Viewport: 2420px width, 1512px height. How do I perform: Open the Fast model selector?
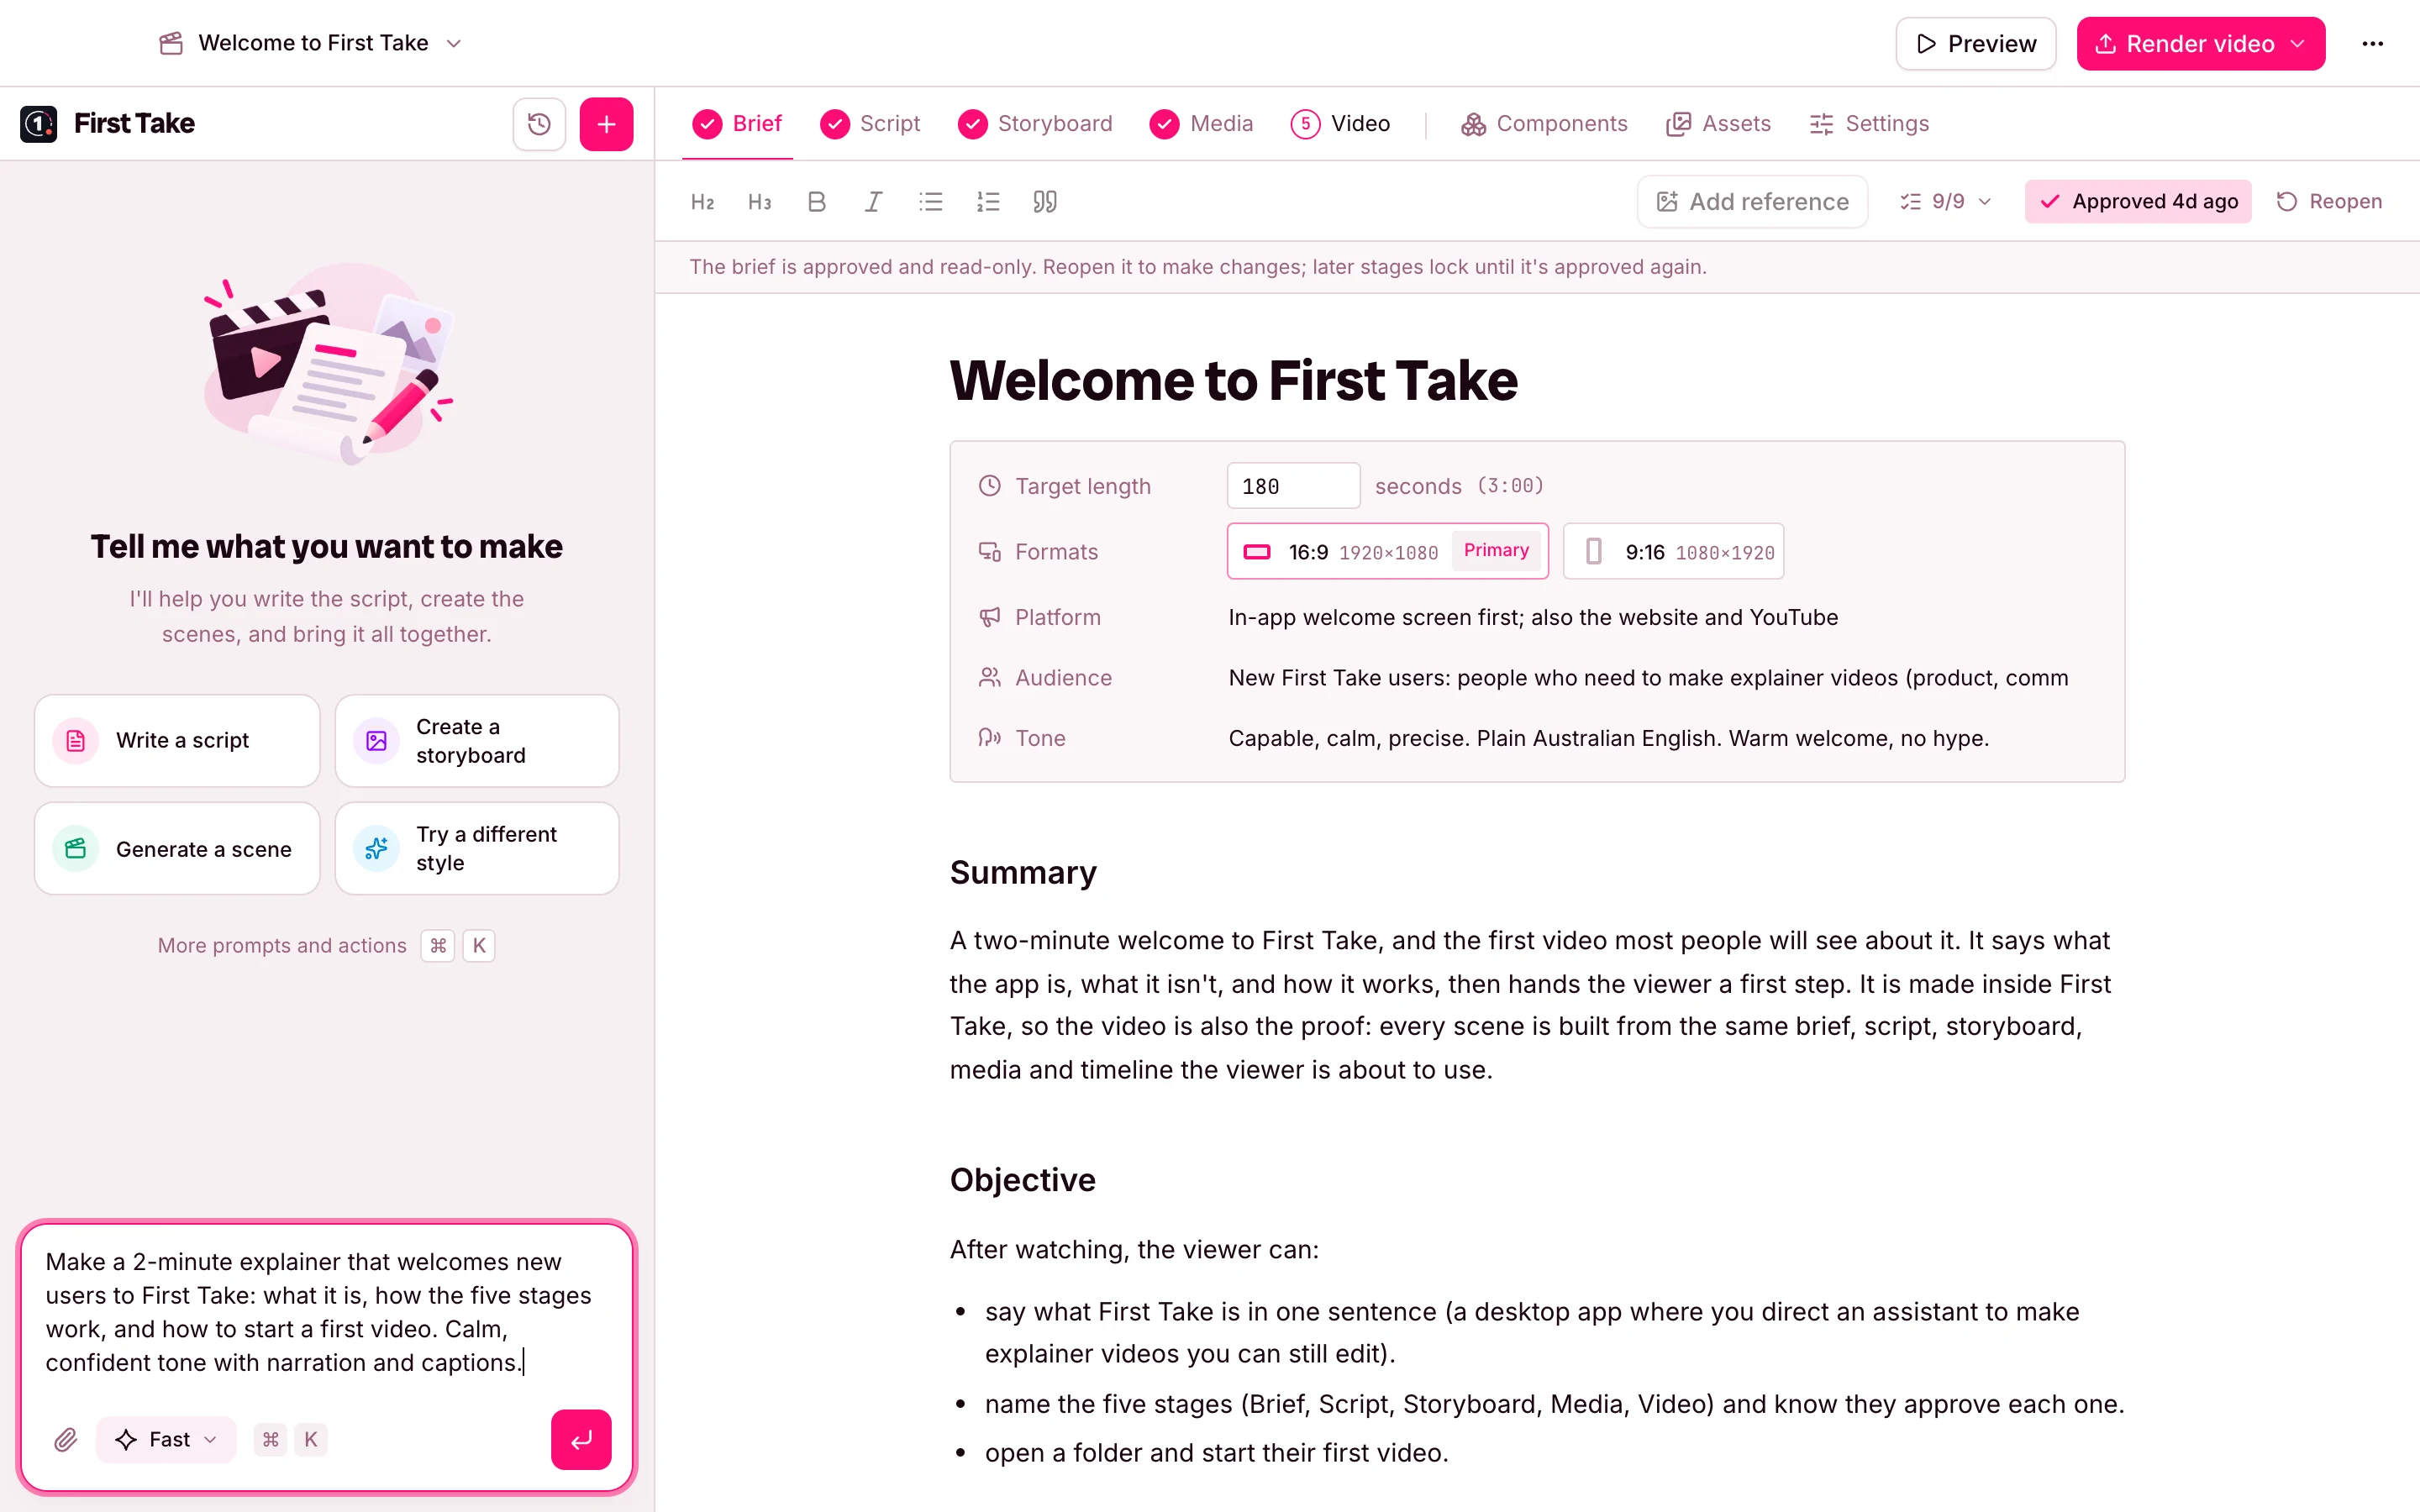166,1439
